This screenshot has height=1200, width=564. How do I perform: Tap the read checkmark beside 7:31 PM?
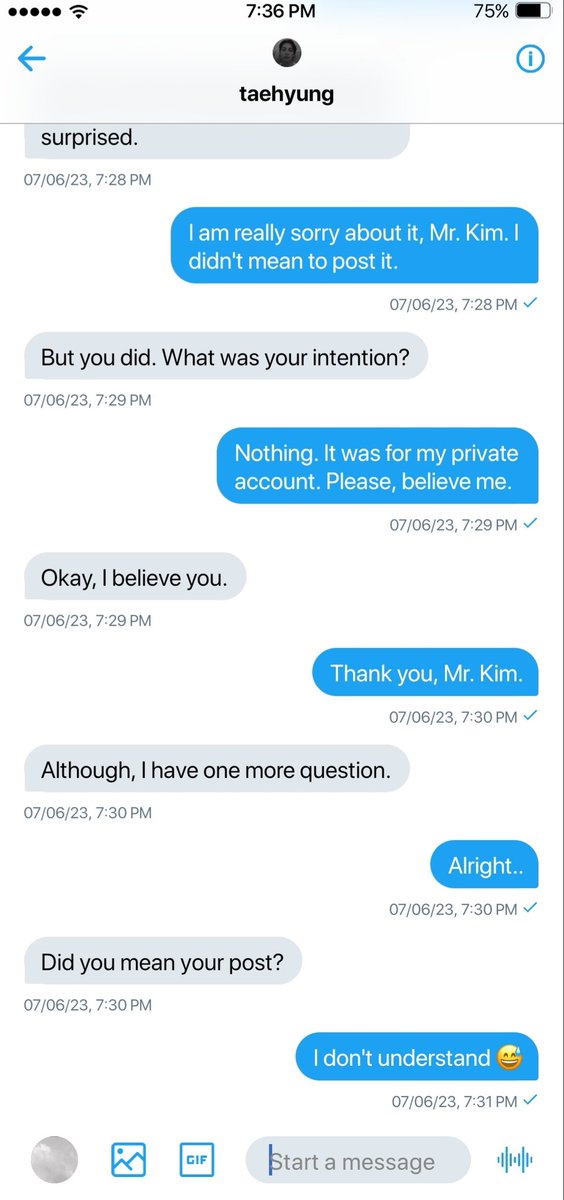point(531,1100)
